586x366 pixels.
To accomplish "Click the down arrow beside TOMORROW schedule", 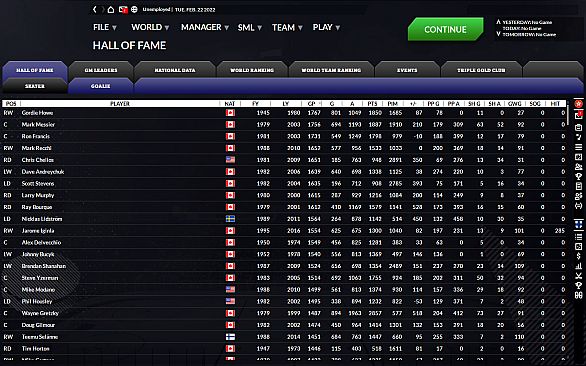I will click(x=498, y=34).
